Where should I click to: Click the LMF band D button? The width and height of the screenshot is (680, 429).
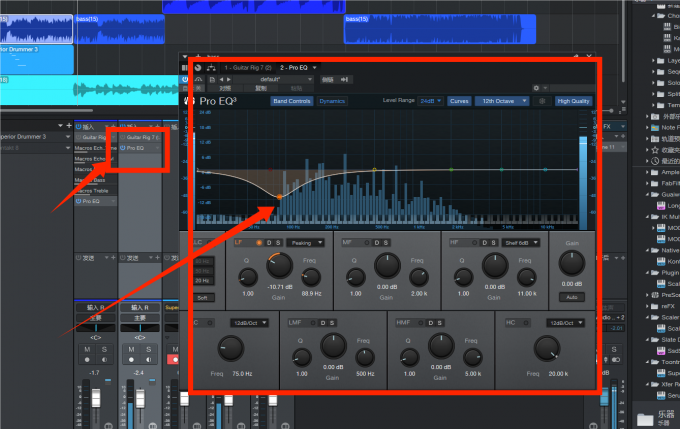pyautogui.click(x=323, y=323)
